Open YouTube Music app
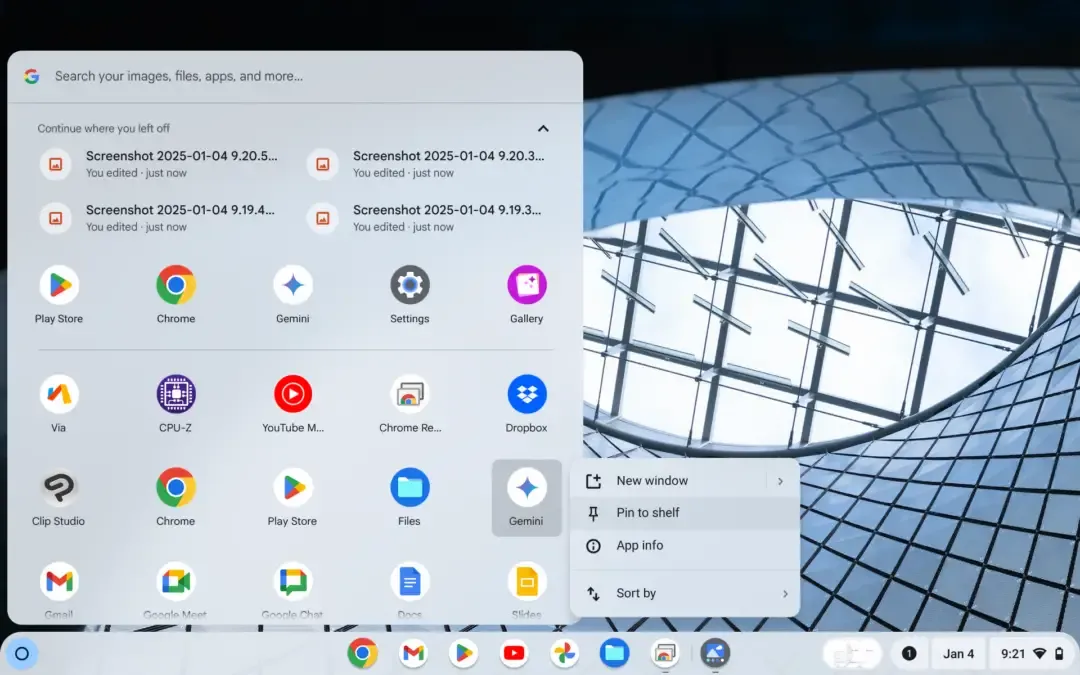Viewport: 1080px width, 675px height. (293, 404)
